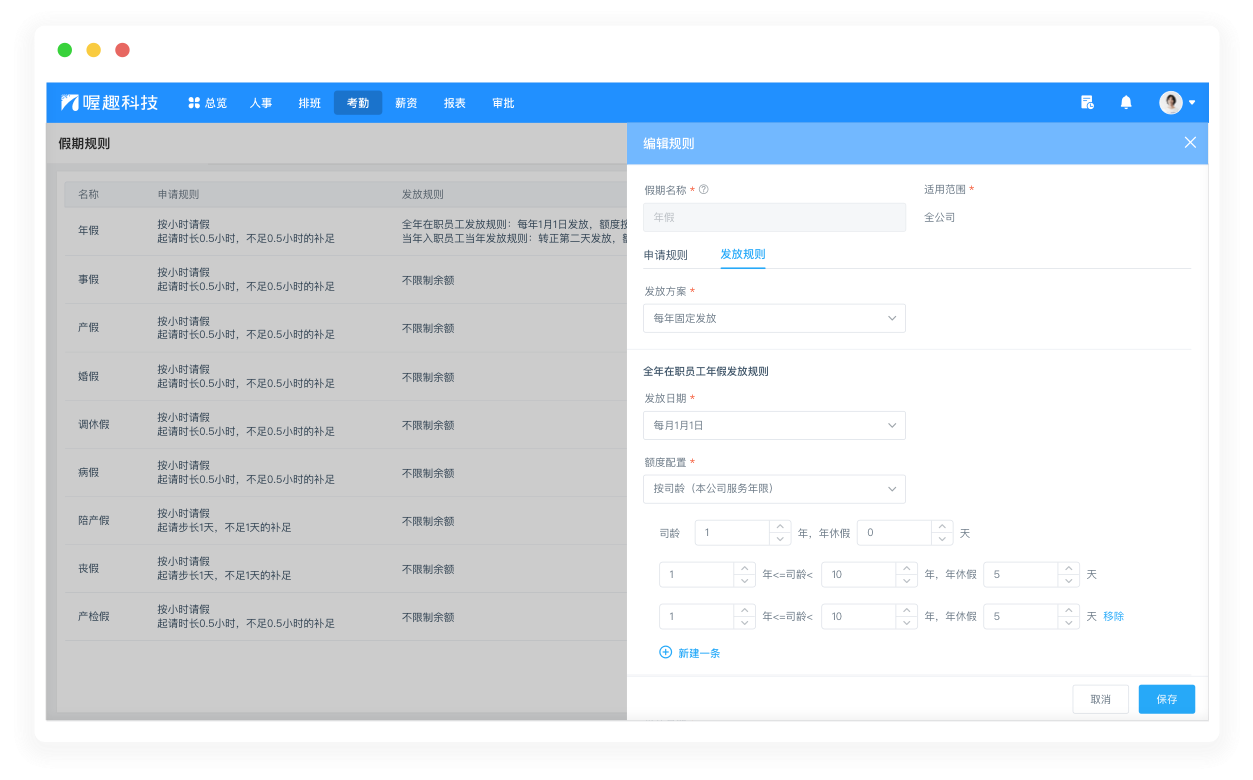This screenshot has height=780, width=1253.
Task: Go to the 人事 menu
Action: 261,103
